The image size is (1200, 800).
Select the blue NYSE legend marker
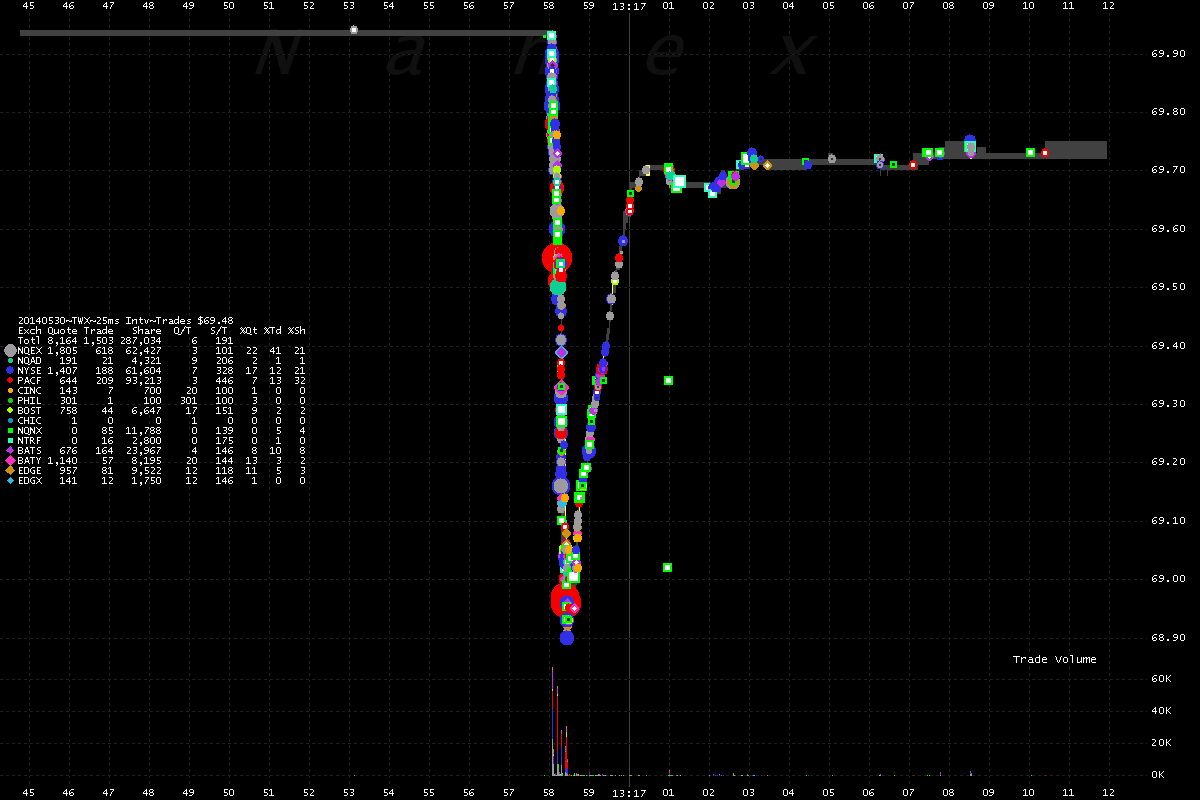pyautogui.click(x=10, y=371)
